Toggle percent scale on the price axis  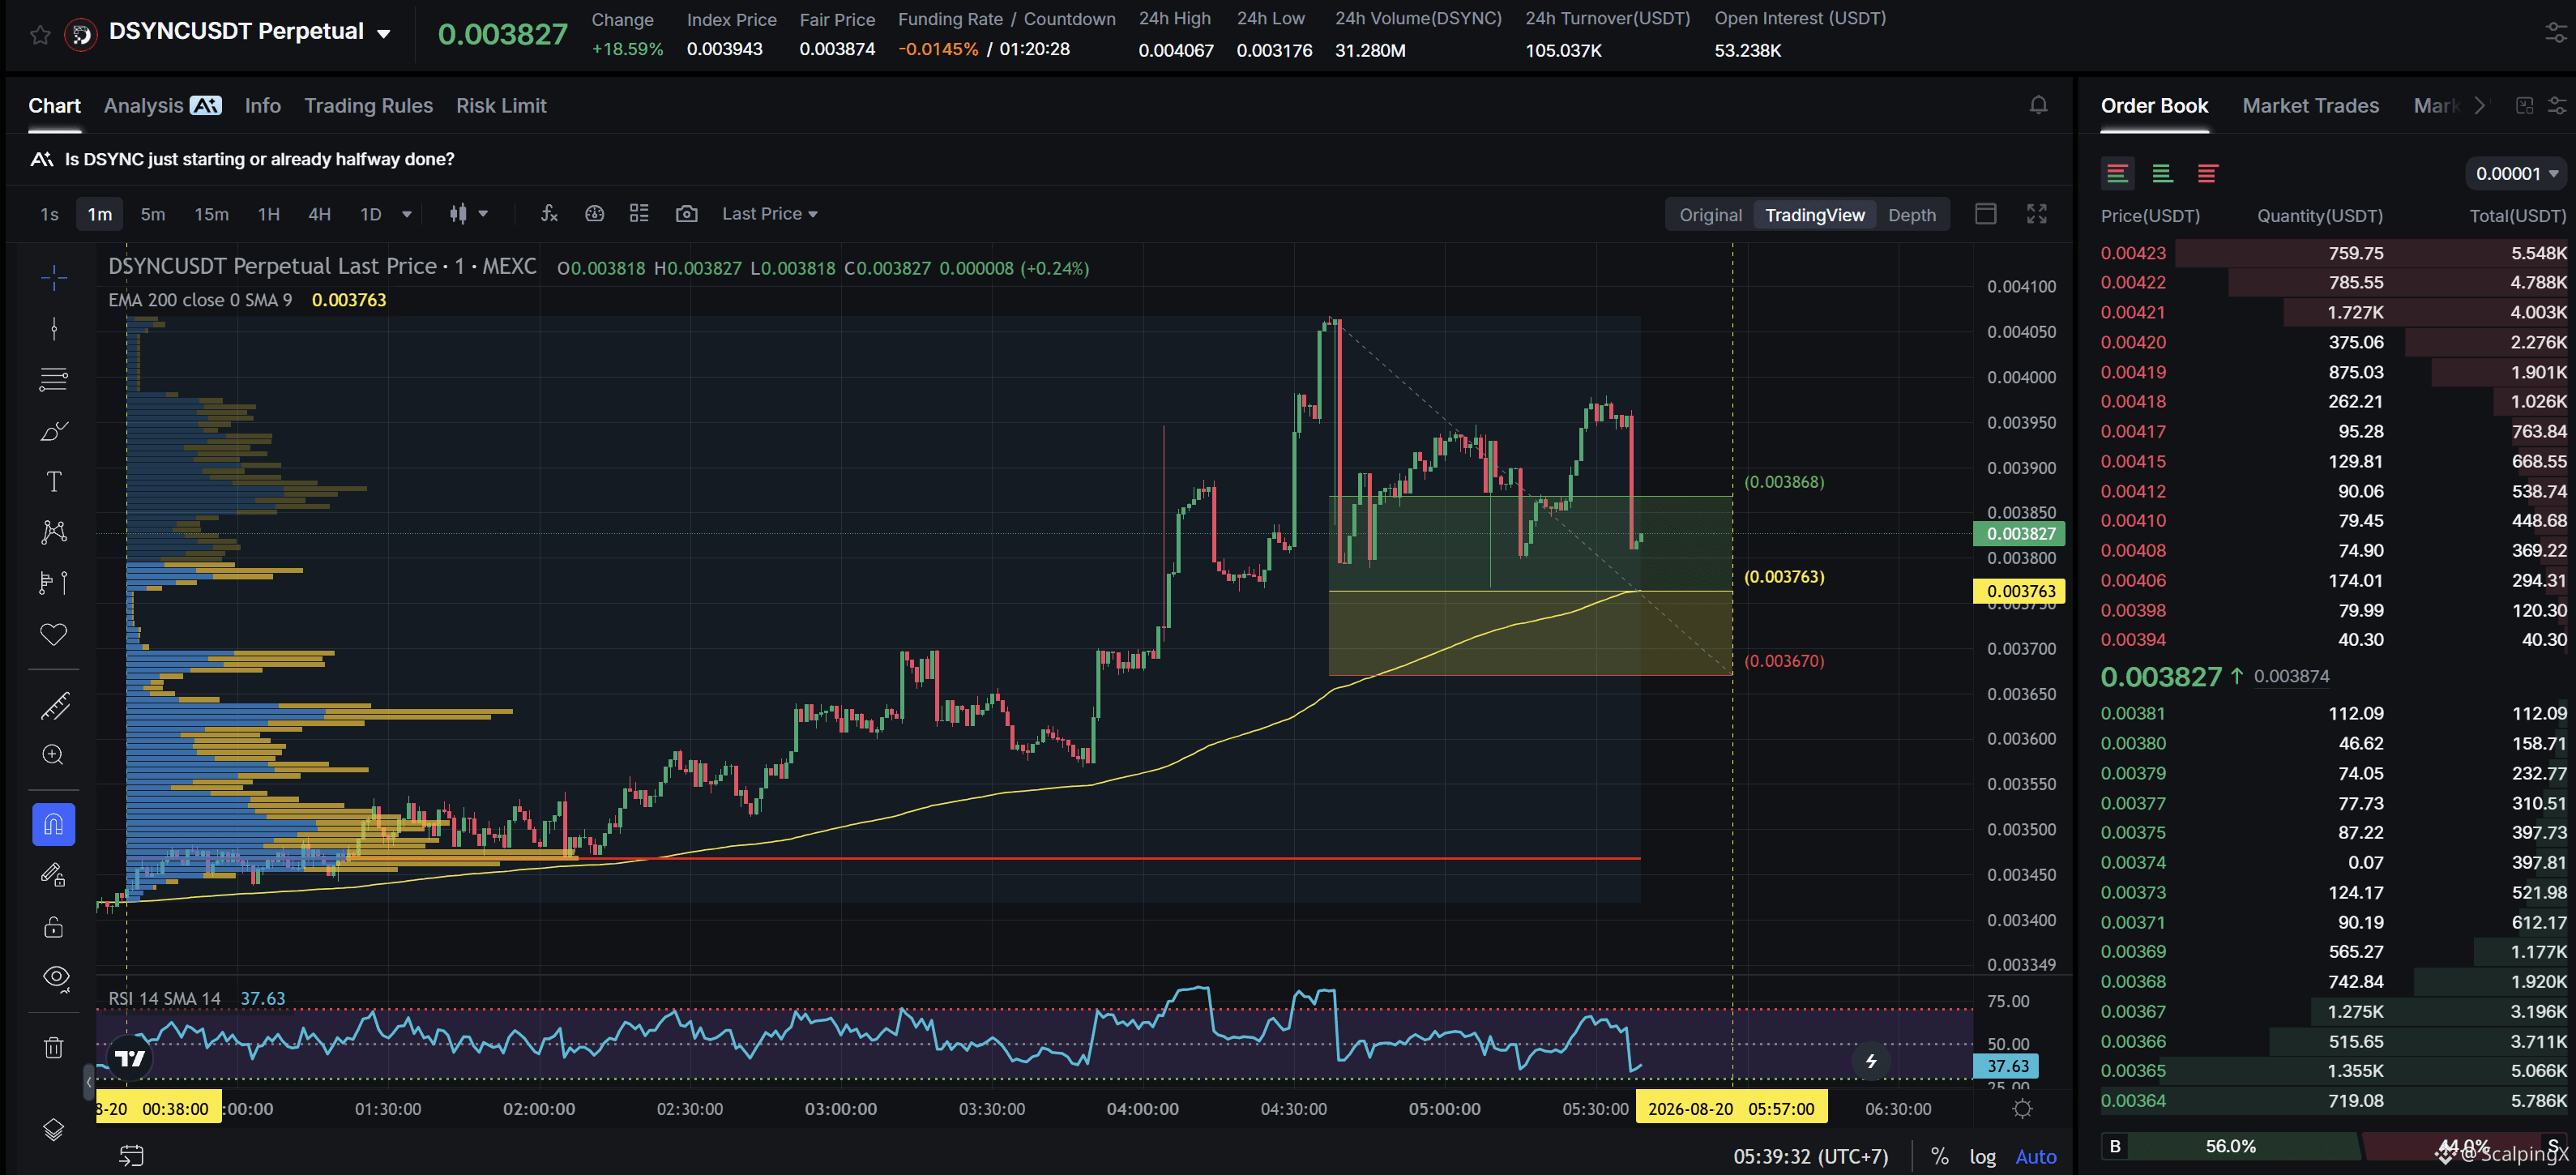[x=1939, y=1156]
